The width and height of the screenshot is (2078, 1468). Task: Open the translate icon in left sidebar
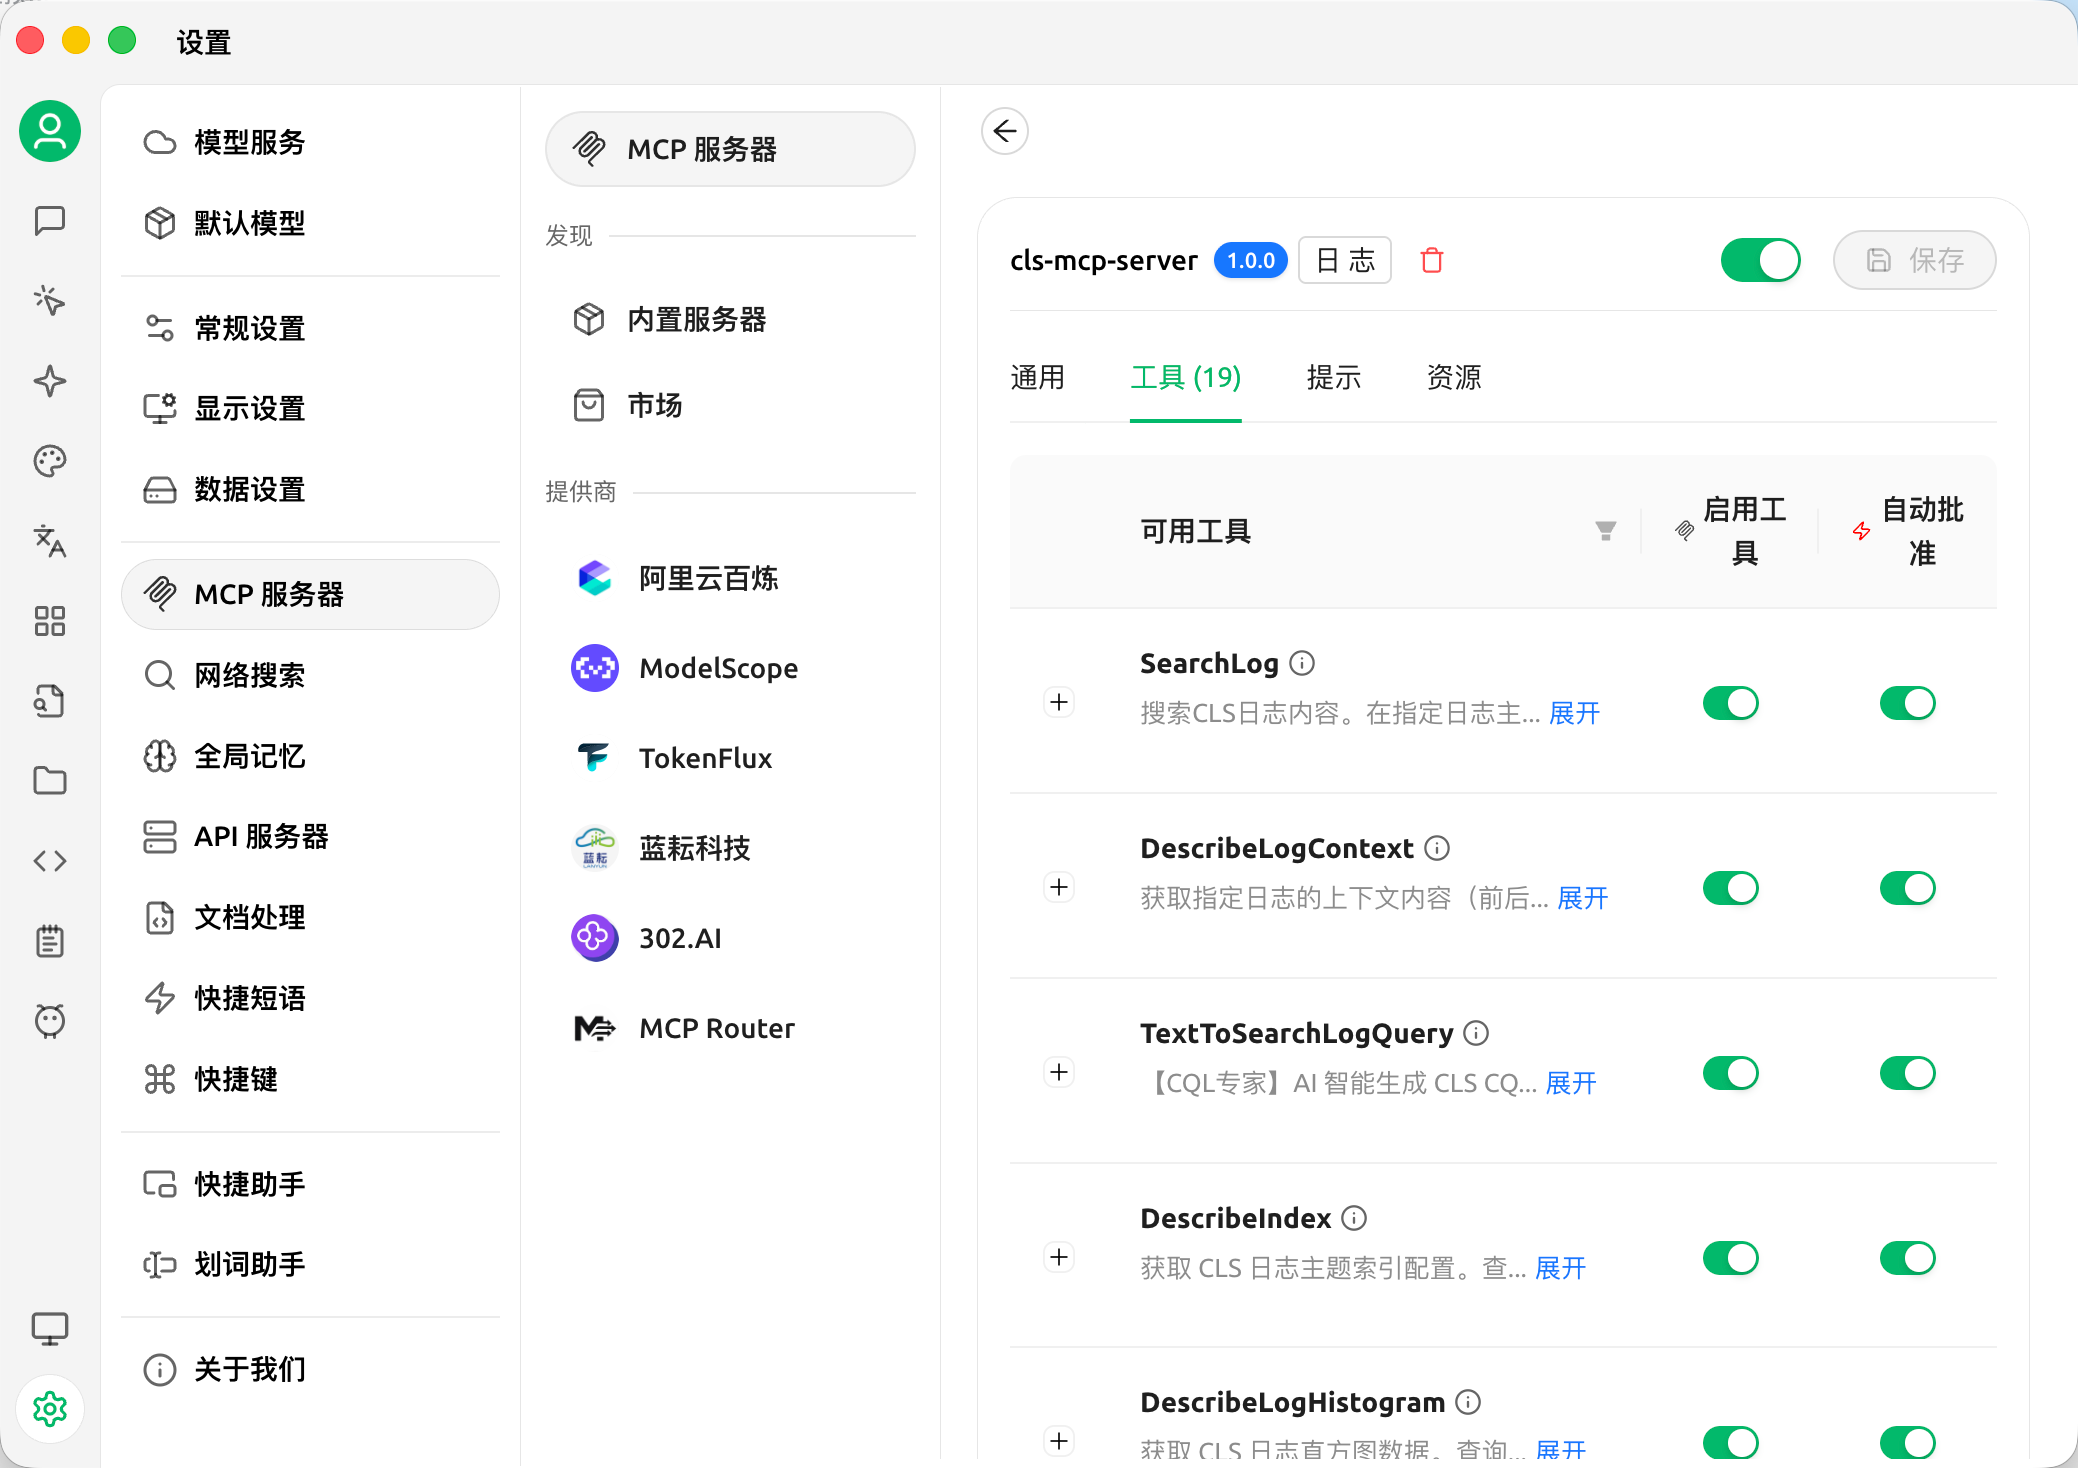50,541
